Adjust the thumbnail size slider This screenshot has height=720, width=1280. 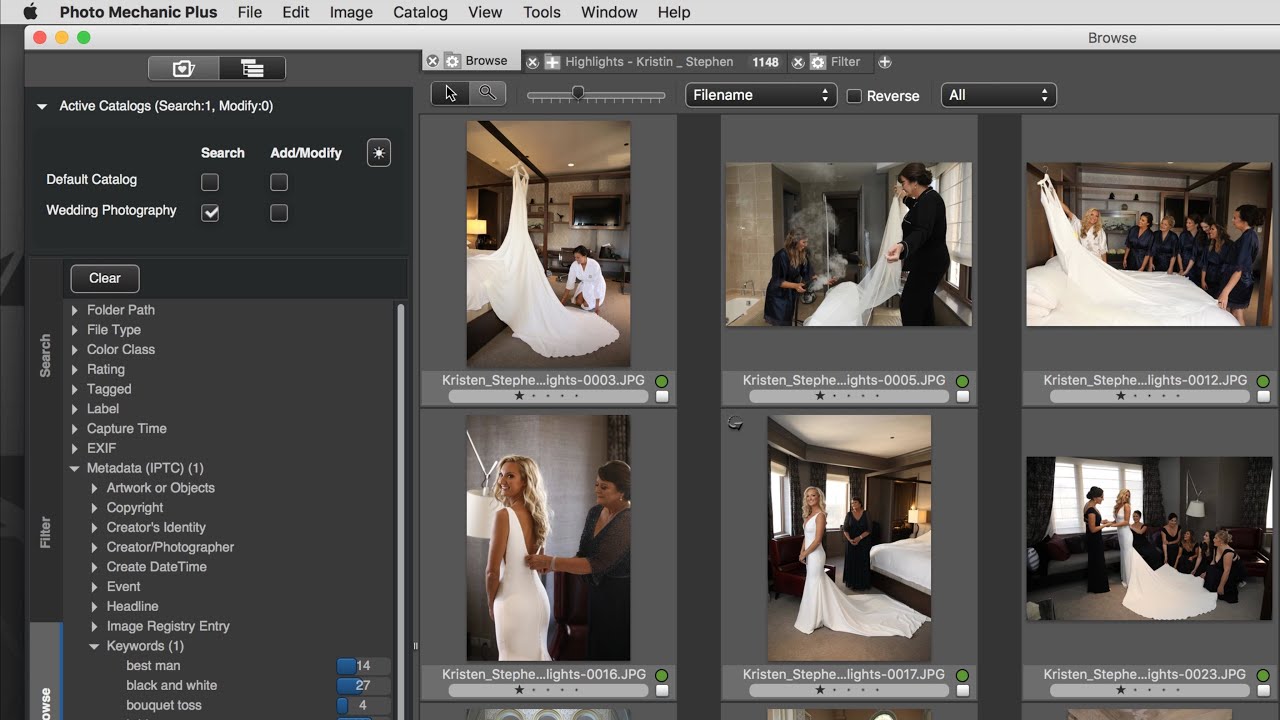click(x=578, y=92)
